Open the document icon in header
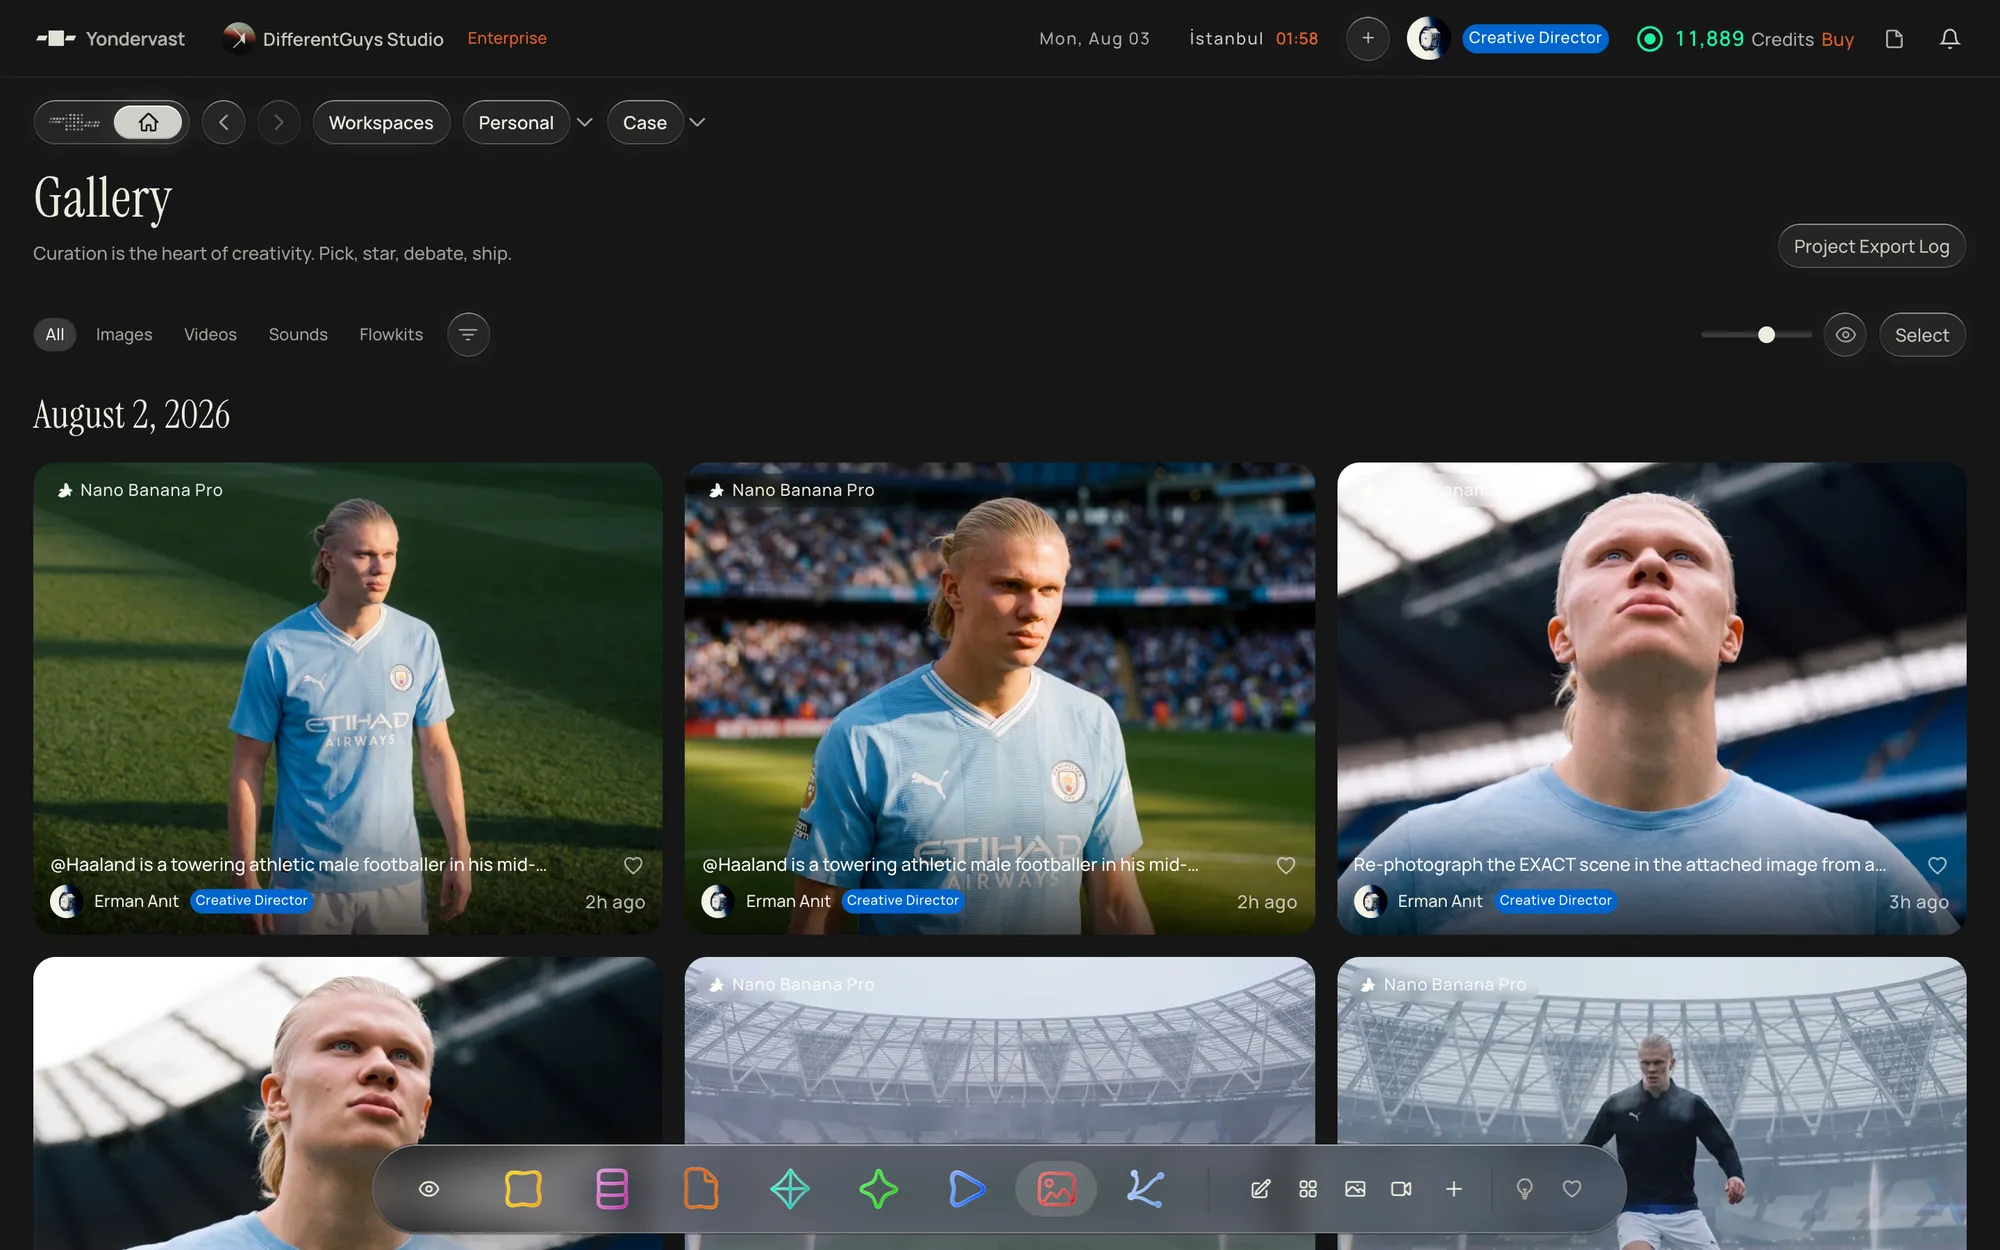The height and width of the screenshot is (1250, 2000). pyautogui.click(x=1894, y=38)
